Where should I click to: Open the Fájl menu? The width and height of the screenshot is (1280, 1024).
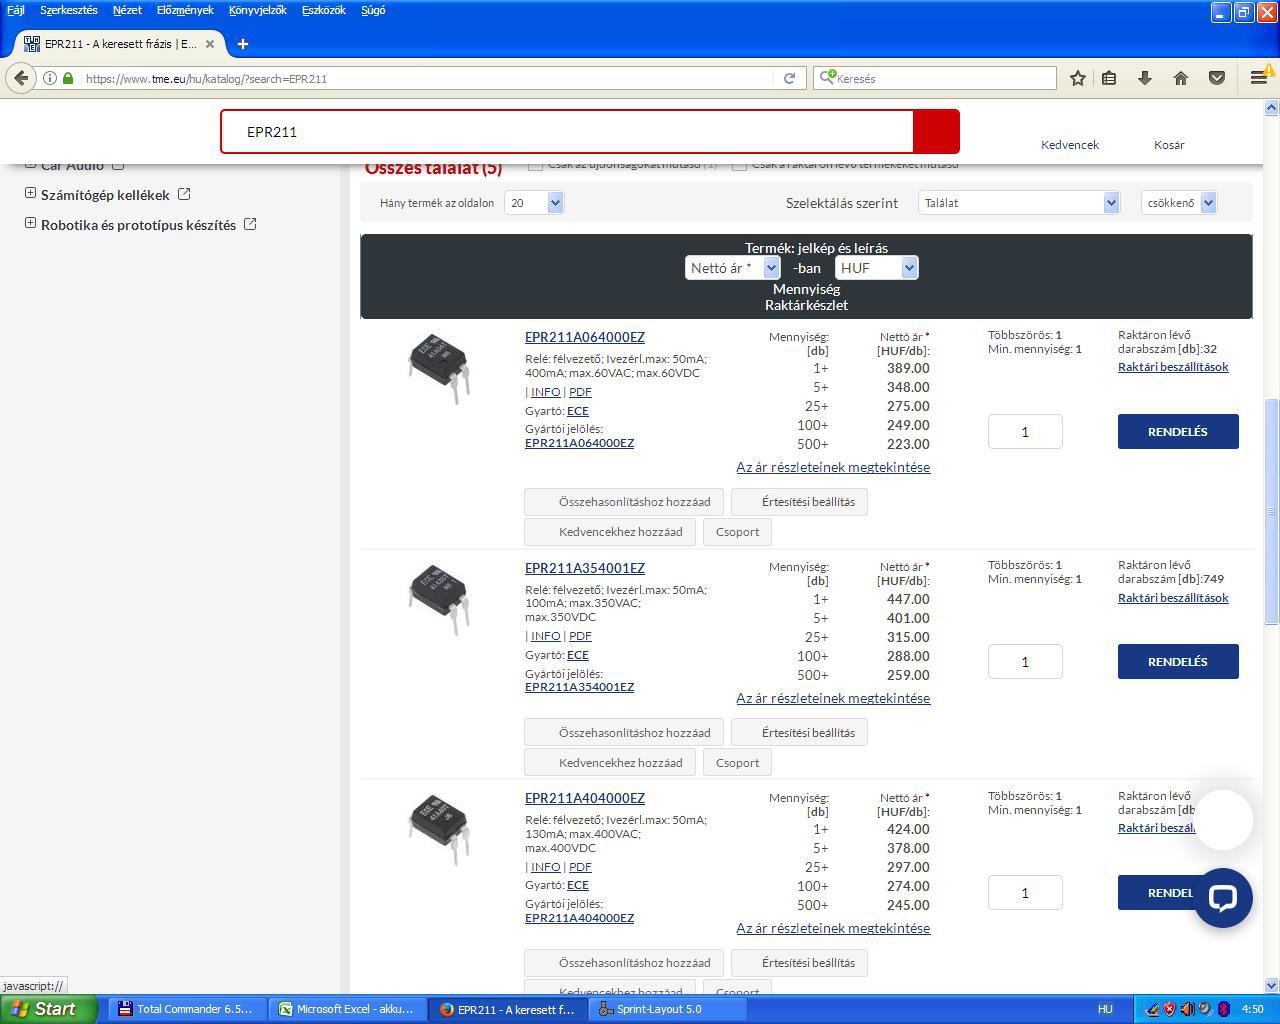[x=16, y=10]
